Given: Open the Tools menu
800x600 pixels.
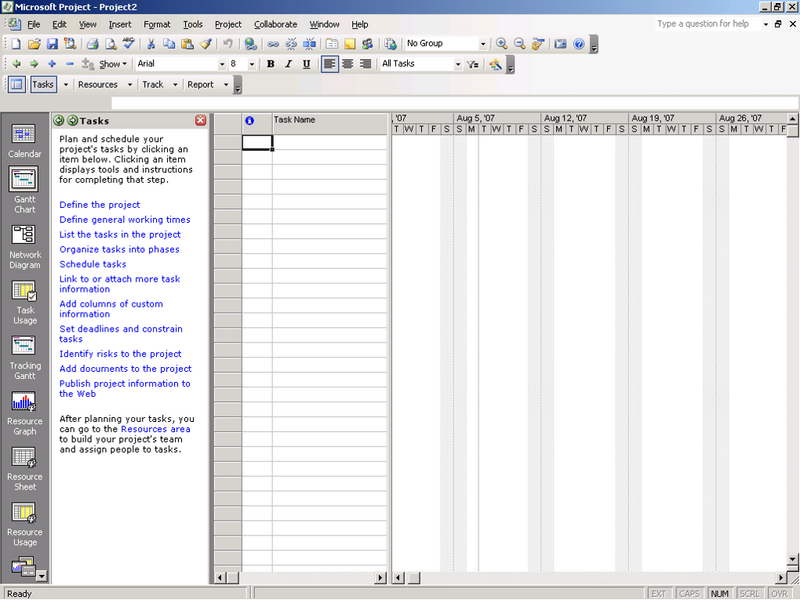Looking at the screenshot, I should [x=193, y=24].
